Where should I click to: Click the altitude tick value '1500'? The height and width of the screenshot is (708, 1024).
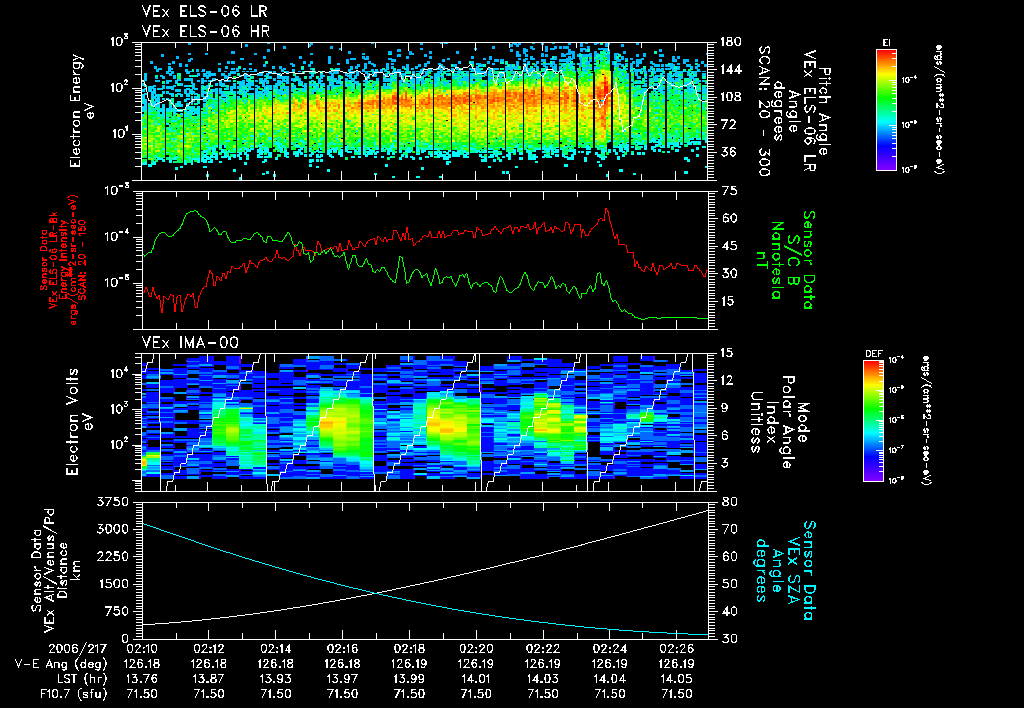(112, 584)
